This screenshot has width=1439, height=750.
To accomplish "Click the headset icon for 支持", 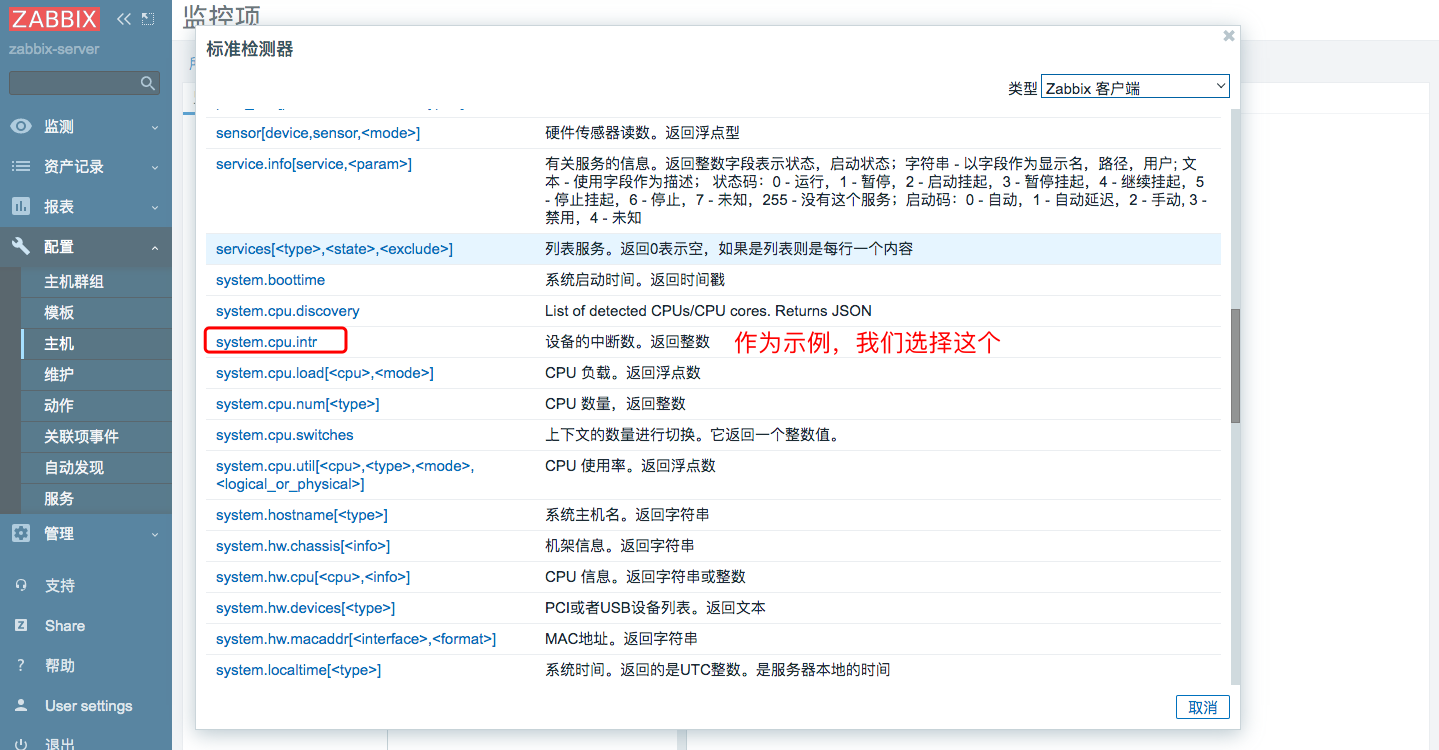I will point(21,585).
